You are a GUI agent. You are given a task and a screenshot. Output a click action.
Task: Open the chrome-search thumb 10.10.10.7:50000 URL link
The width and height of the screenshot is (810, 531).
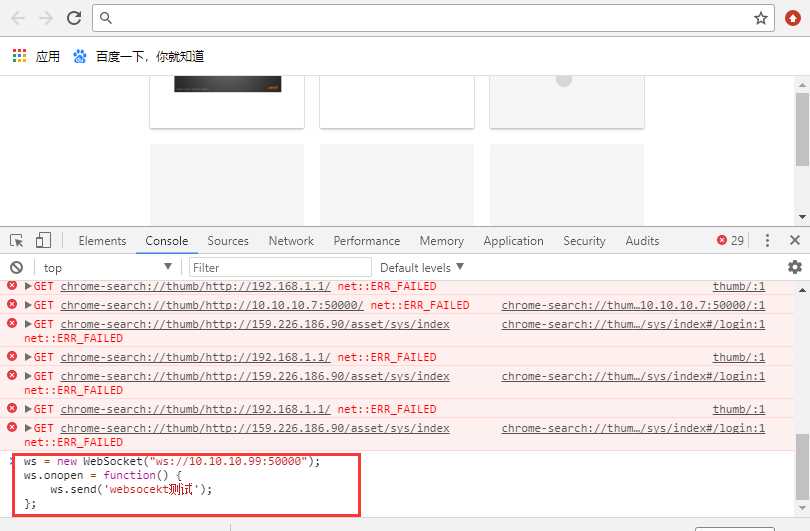(x=212, y=305)
